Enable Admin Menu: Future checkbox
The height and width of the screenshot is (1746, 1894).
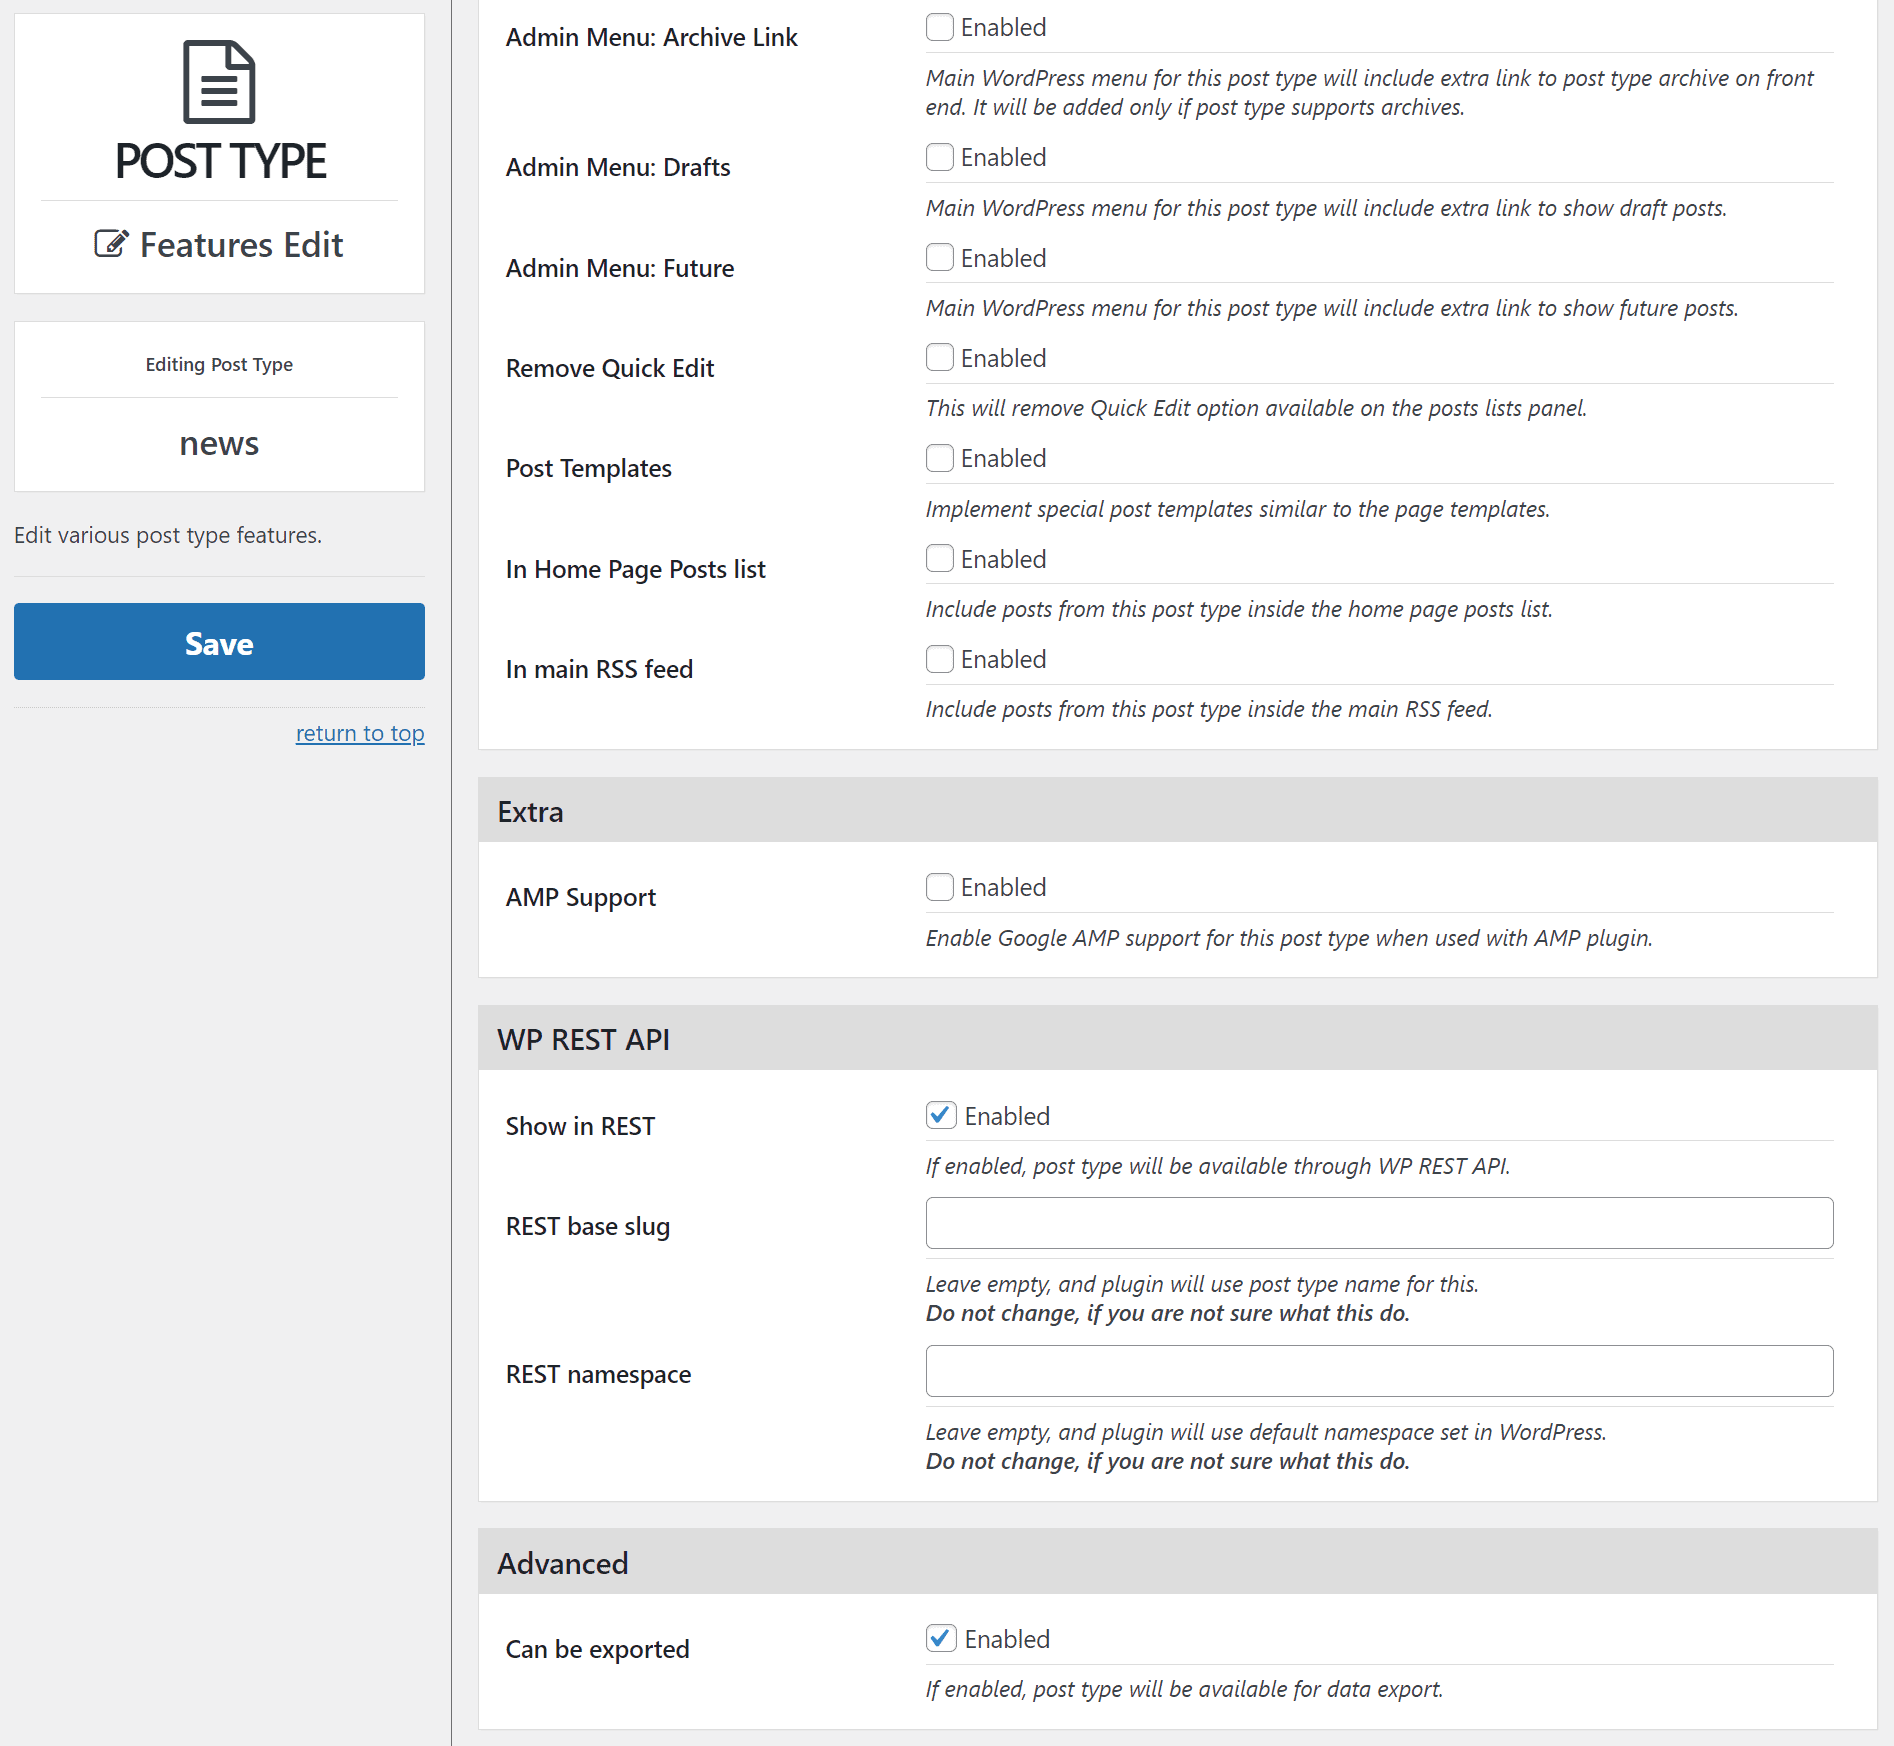click(x=939, y=257)
